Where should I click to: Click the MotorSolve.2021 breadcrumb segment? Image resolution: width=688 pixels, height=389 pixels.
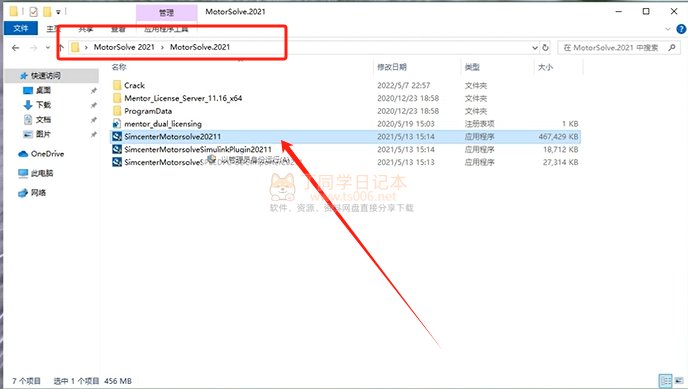200,47
